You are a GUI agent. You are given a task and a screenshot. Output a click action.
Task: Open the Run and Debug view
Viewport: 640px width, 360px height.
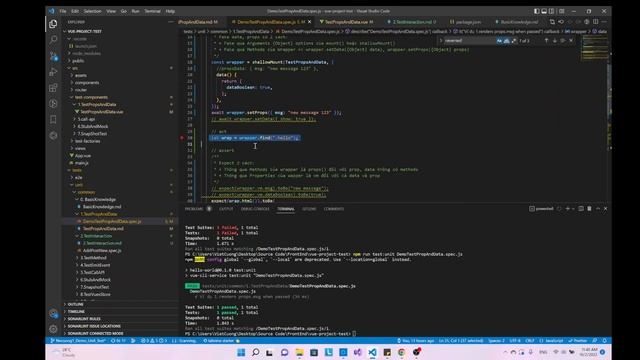click(53, 72)
